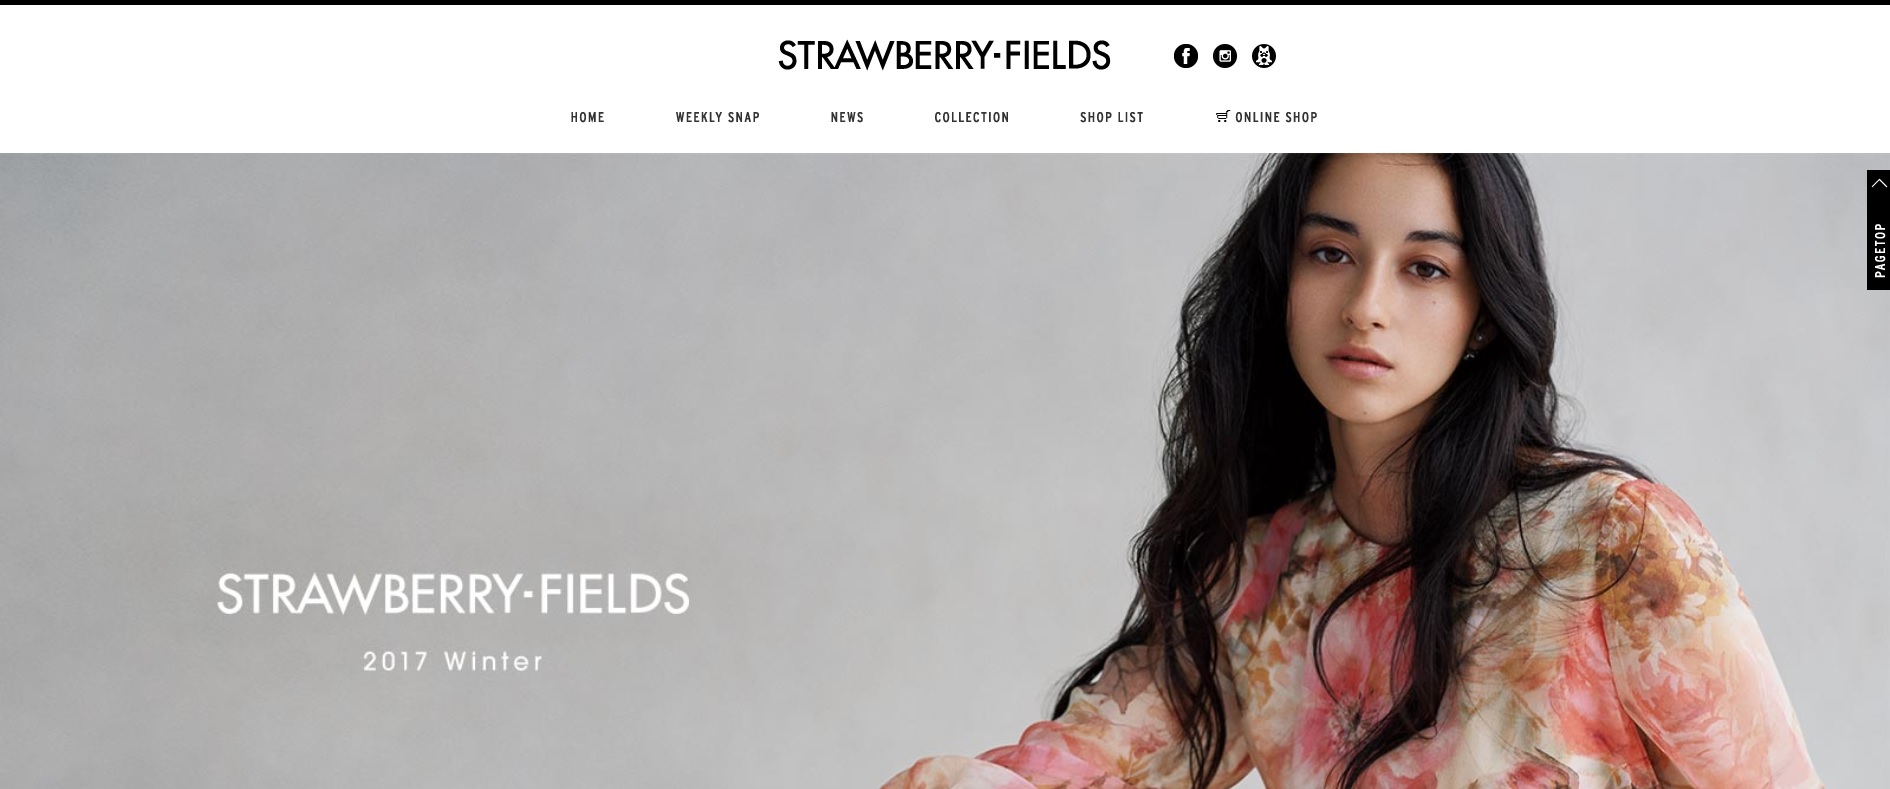
Task: Visit the ONLINE SHOP link text
Action: [x=1276, y=117]
